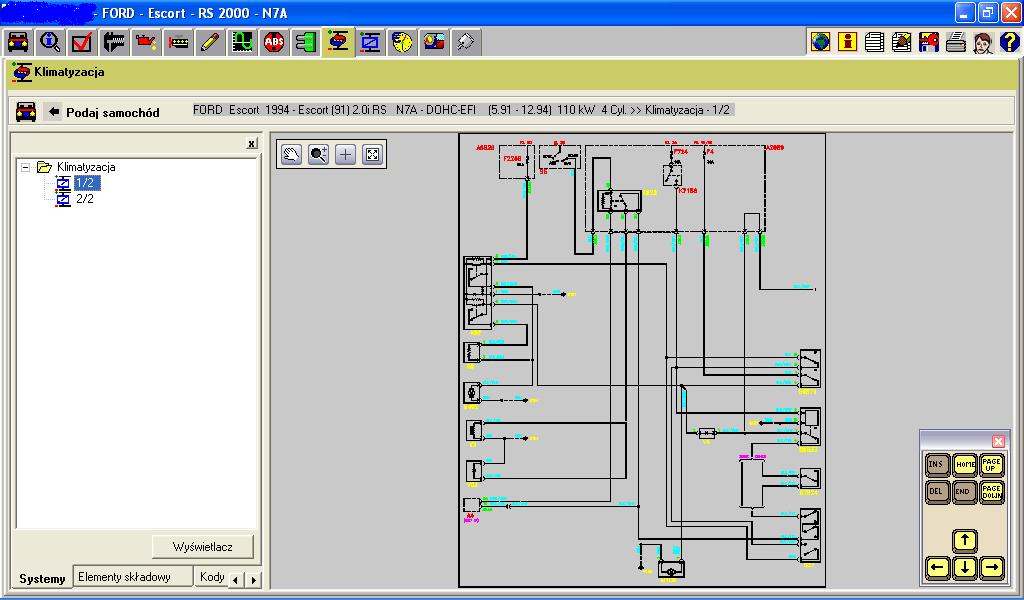Viewport: 1024px width, 600px height.
Task: Click the right tab scroll arrow
Action: click(253, 580)
